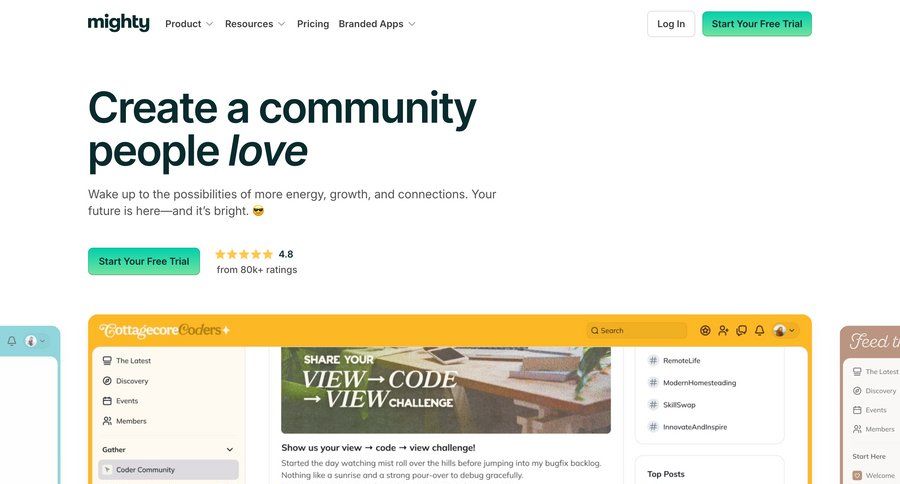Click the Search field in the orange header
Image resolution: width=900 pixels, height=484 pixels.
coord(637,330)
